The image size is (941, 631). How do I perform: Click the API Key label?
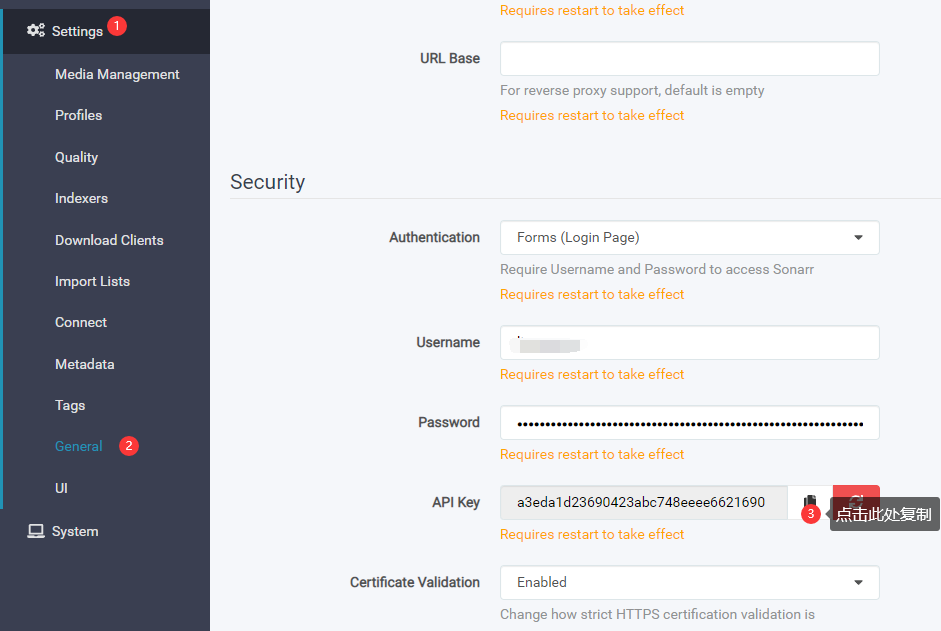[x=456, y=502]
